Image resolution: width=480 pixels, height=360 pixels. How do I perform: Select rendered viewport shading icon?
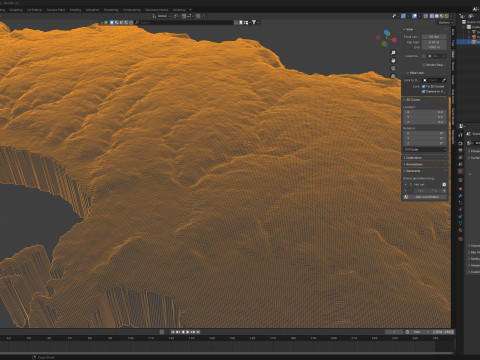coord(446,16)
